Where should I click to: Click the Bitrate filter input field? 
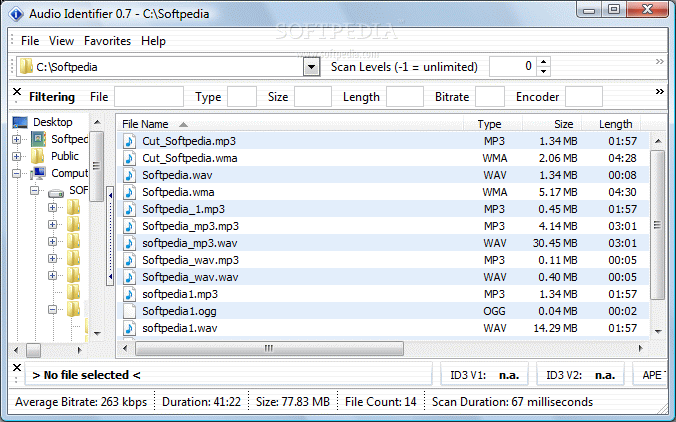click(x=490, y=97)
